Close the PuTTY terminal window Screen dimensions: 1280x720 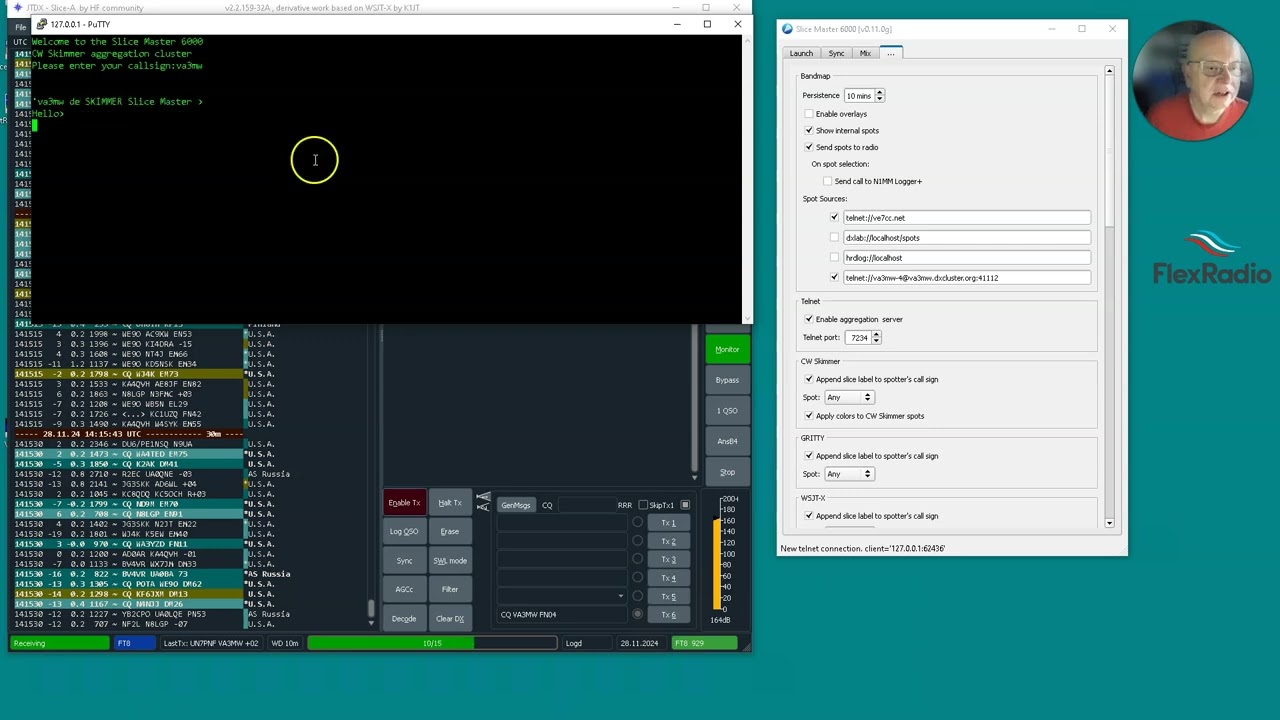[x=738, y=24]
